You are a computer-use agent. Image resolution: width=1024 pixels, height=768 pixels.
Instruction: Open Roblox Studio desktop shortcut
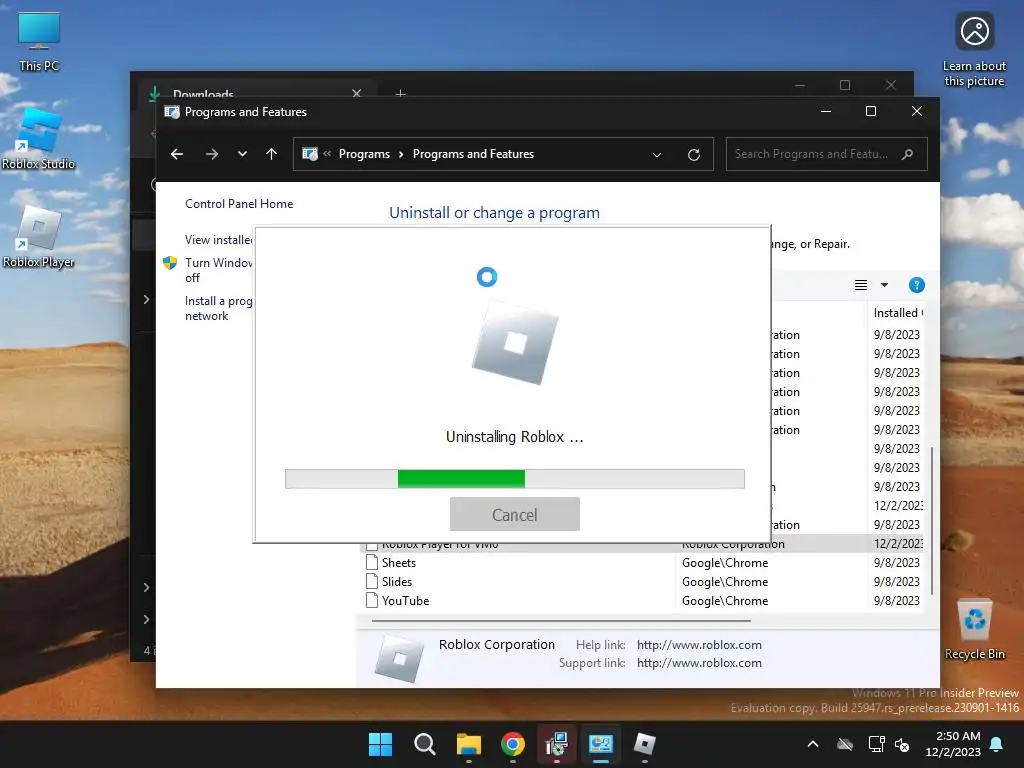[x=39, y=138]
